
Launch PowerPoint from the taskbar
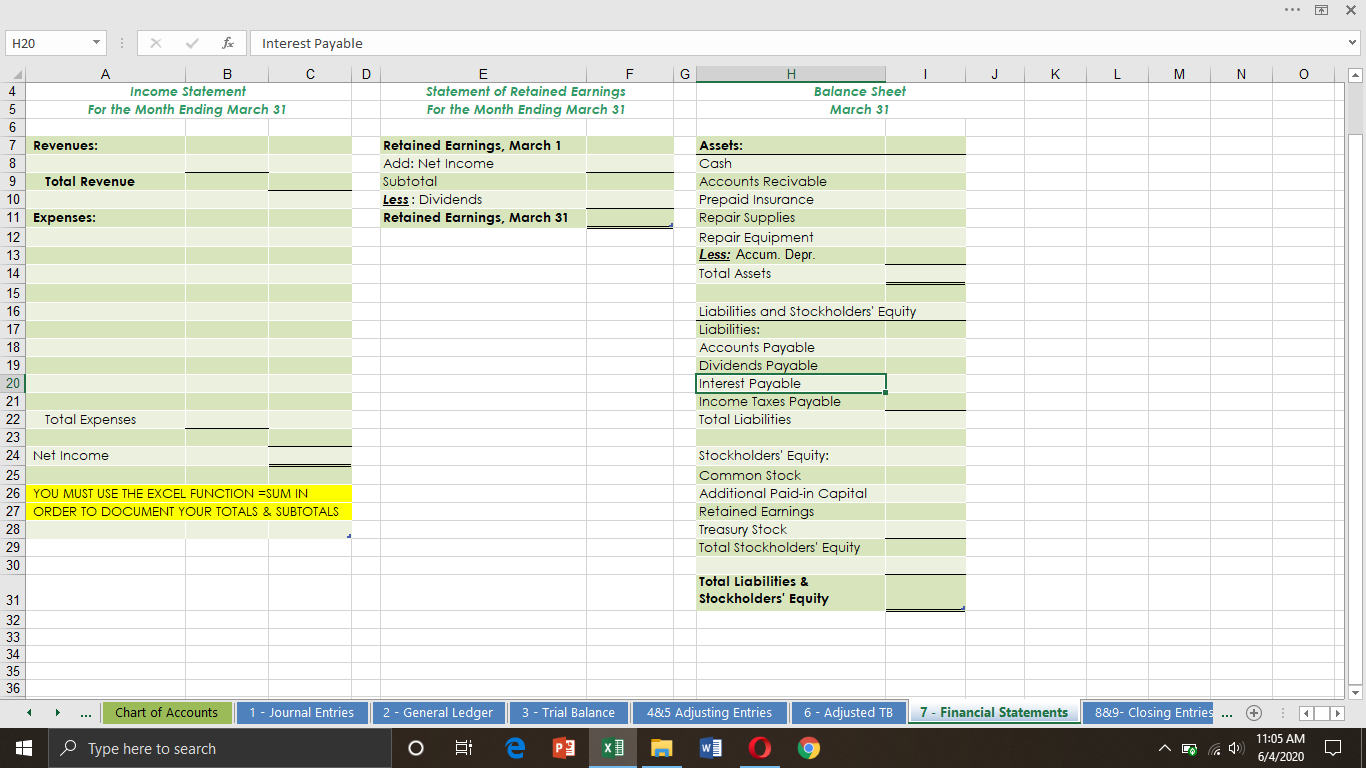563,747
